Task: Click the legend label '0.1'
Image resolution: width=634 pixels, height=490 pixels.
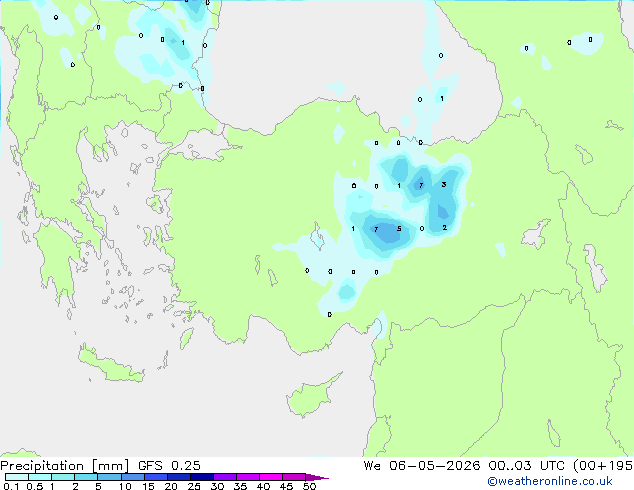Action: (11, 486)
